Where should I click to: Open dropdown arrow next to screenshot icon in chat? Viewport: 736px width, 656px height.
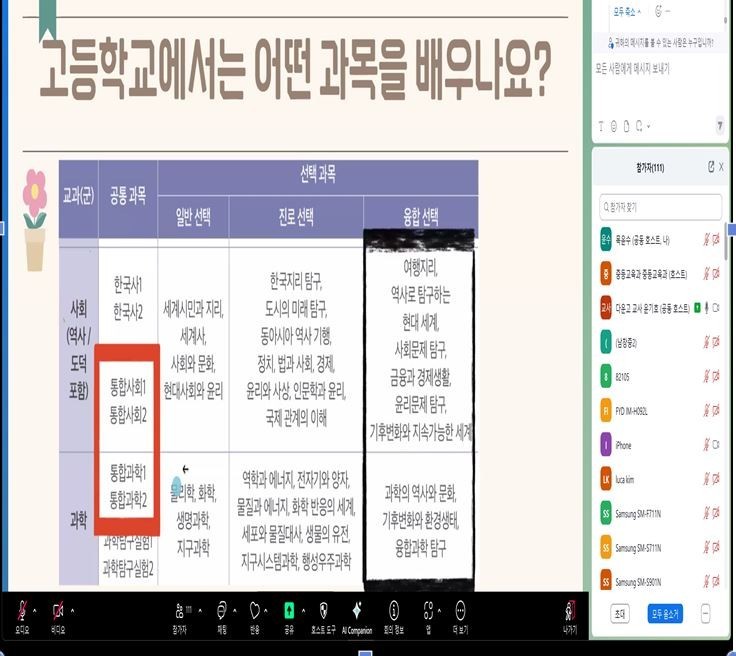(649, 127)
